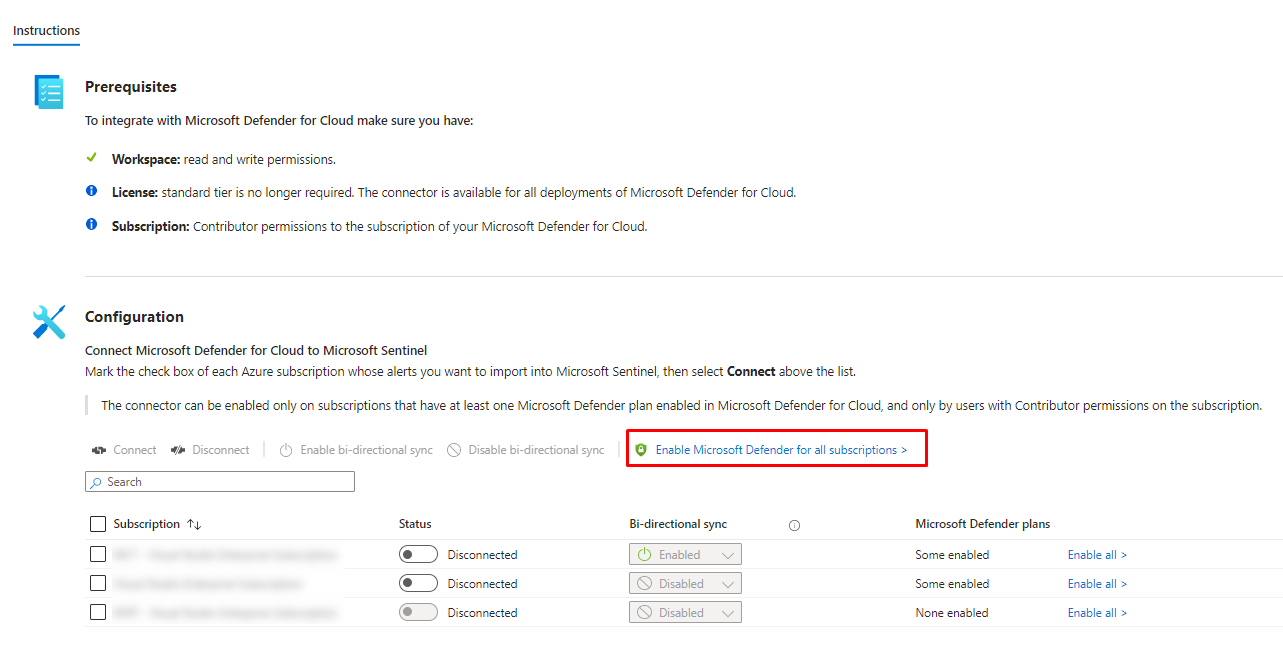
Task: Check the select-all Subscription checkbox
Action: tap(98, 524)
